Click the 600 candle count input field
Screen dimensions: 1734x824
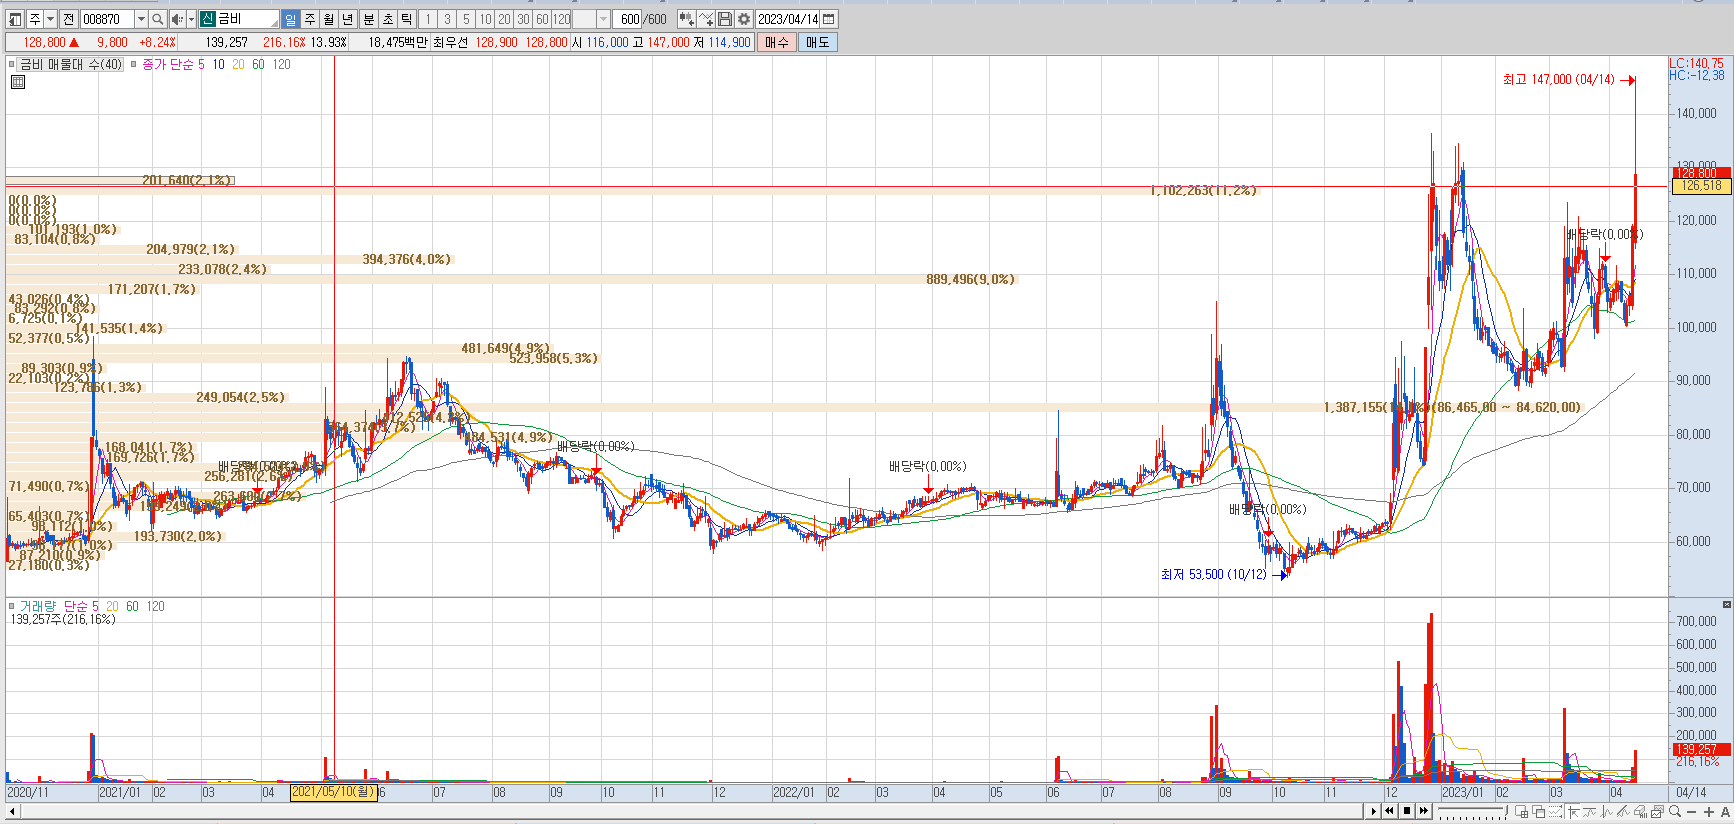pos(629,19)
